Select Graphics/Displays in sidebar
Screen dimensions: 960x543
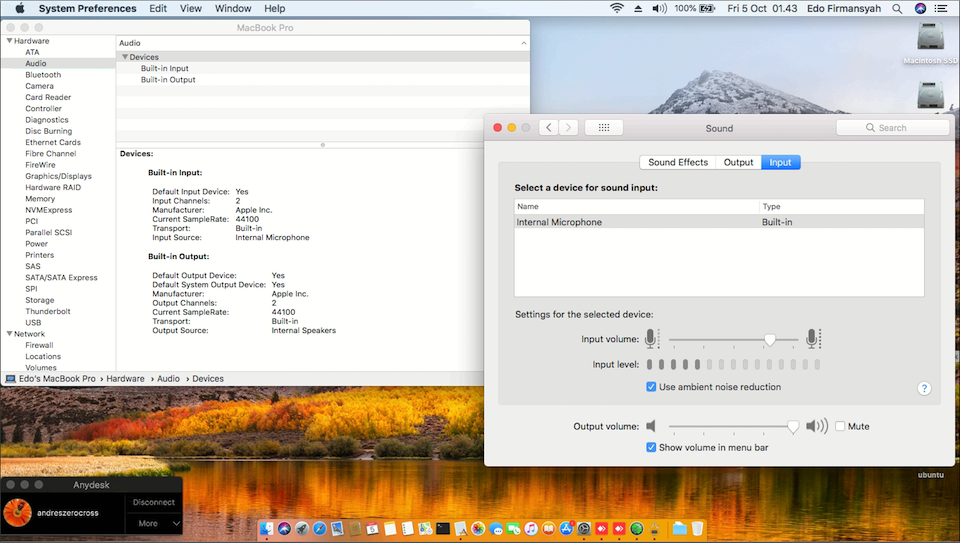point(58,176)
